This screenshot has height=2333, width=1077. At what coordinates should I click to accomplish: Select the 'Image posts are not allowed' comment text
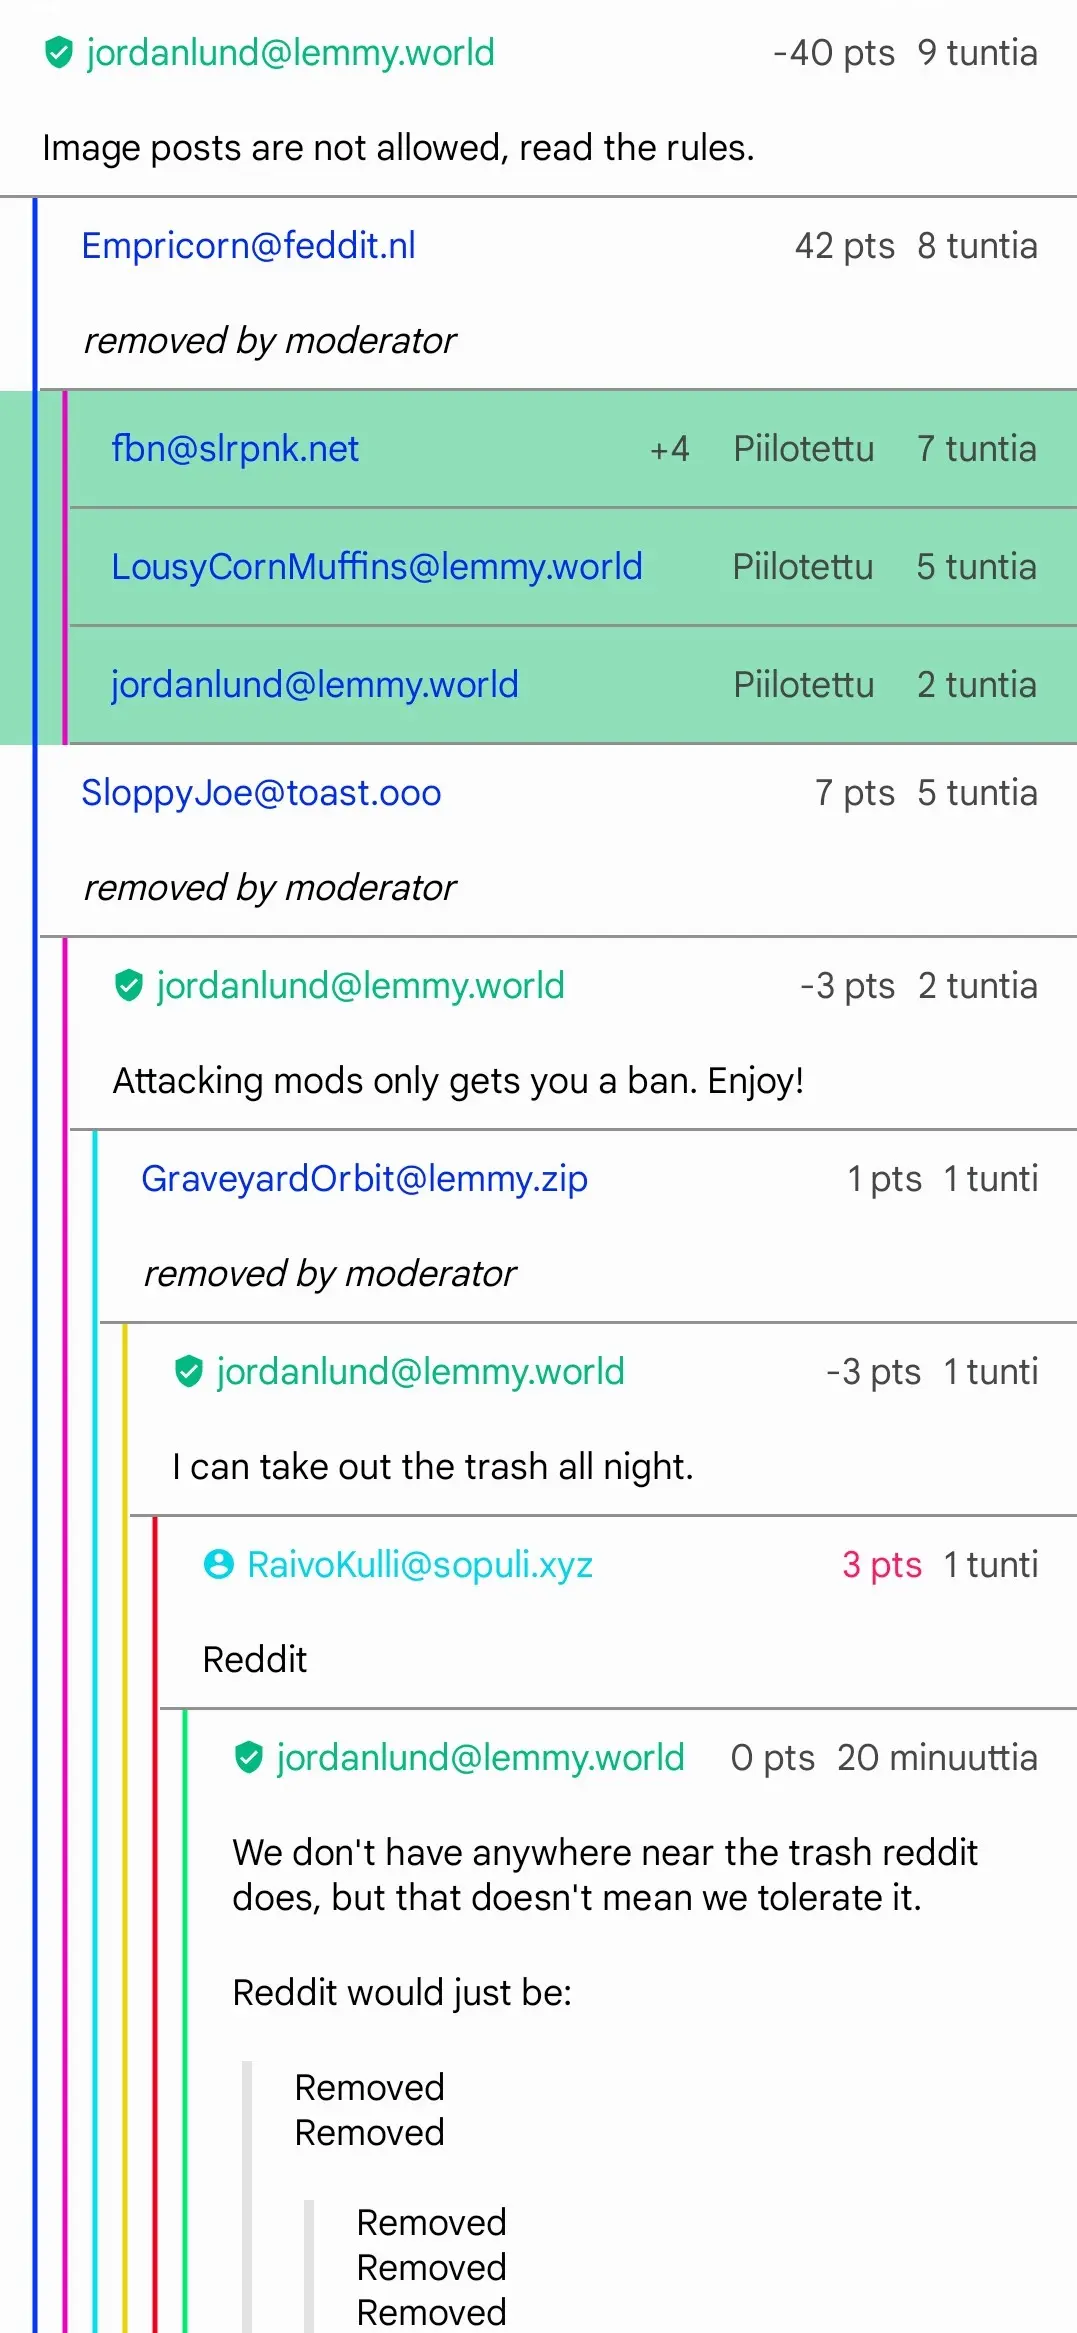[x=398, y=148]
